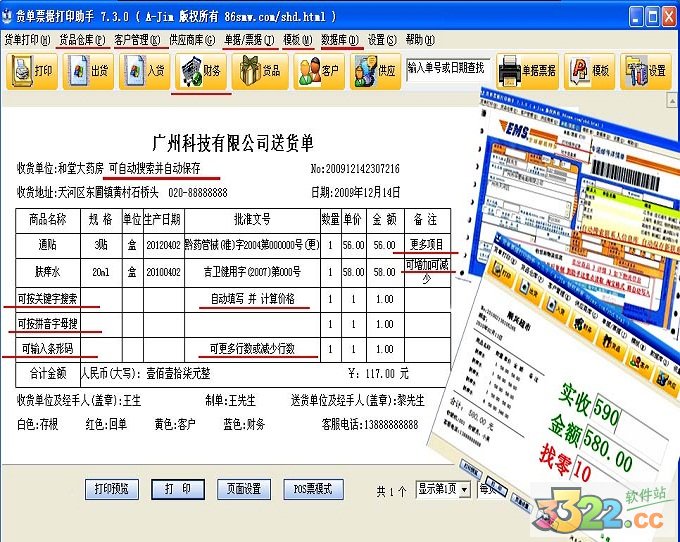Click the 58.00 amount cell
Screen dimensions: 680x542
click(385, 272)
